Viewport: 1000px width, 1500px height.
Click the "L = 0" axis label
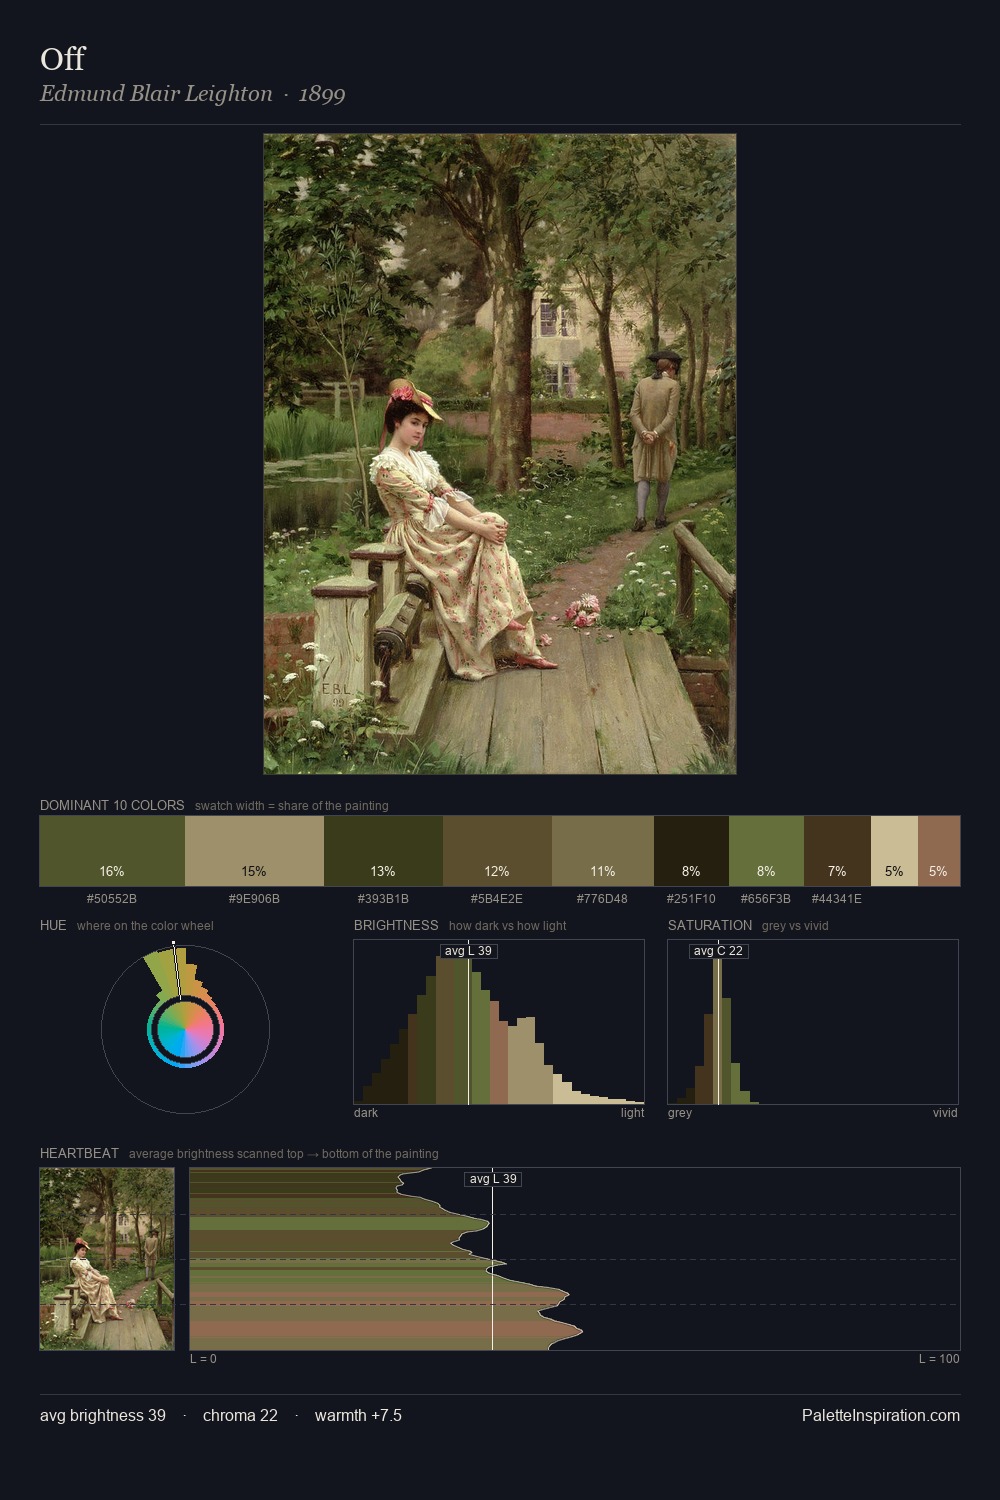(203, 1359)
